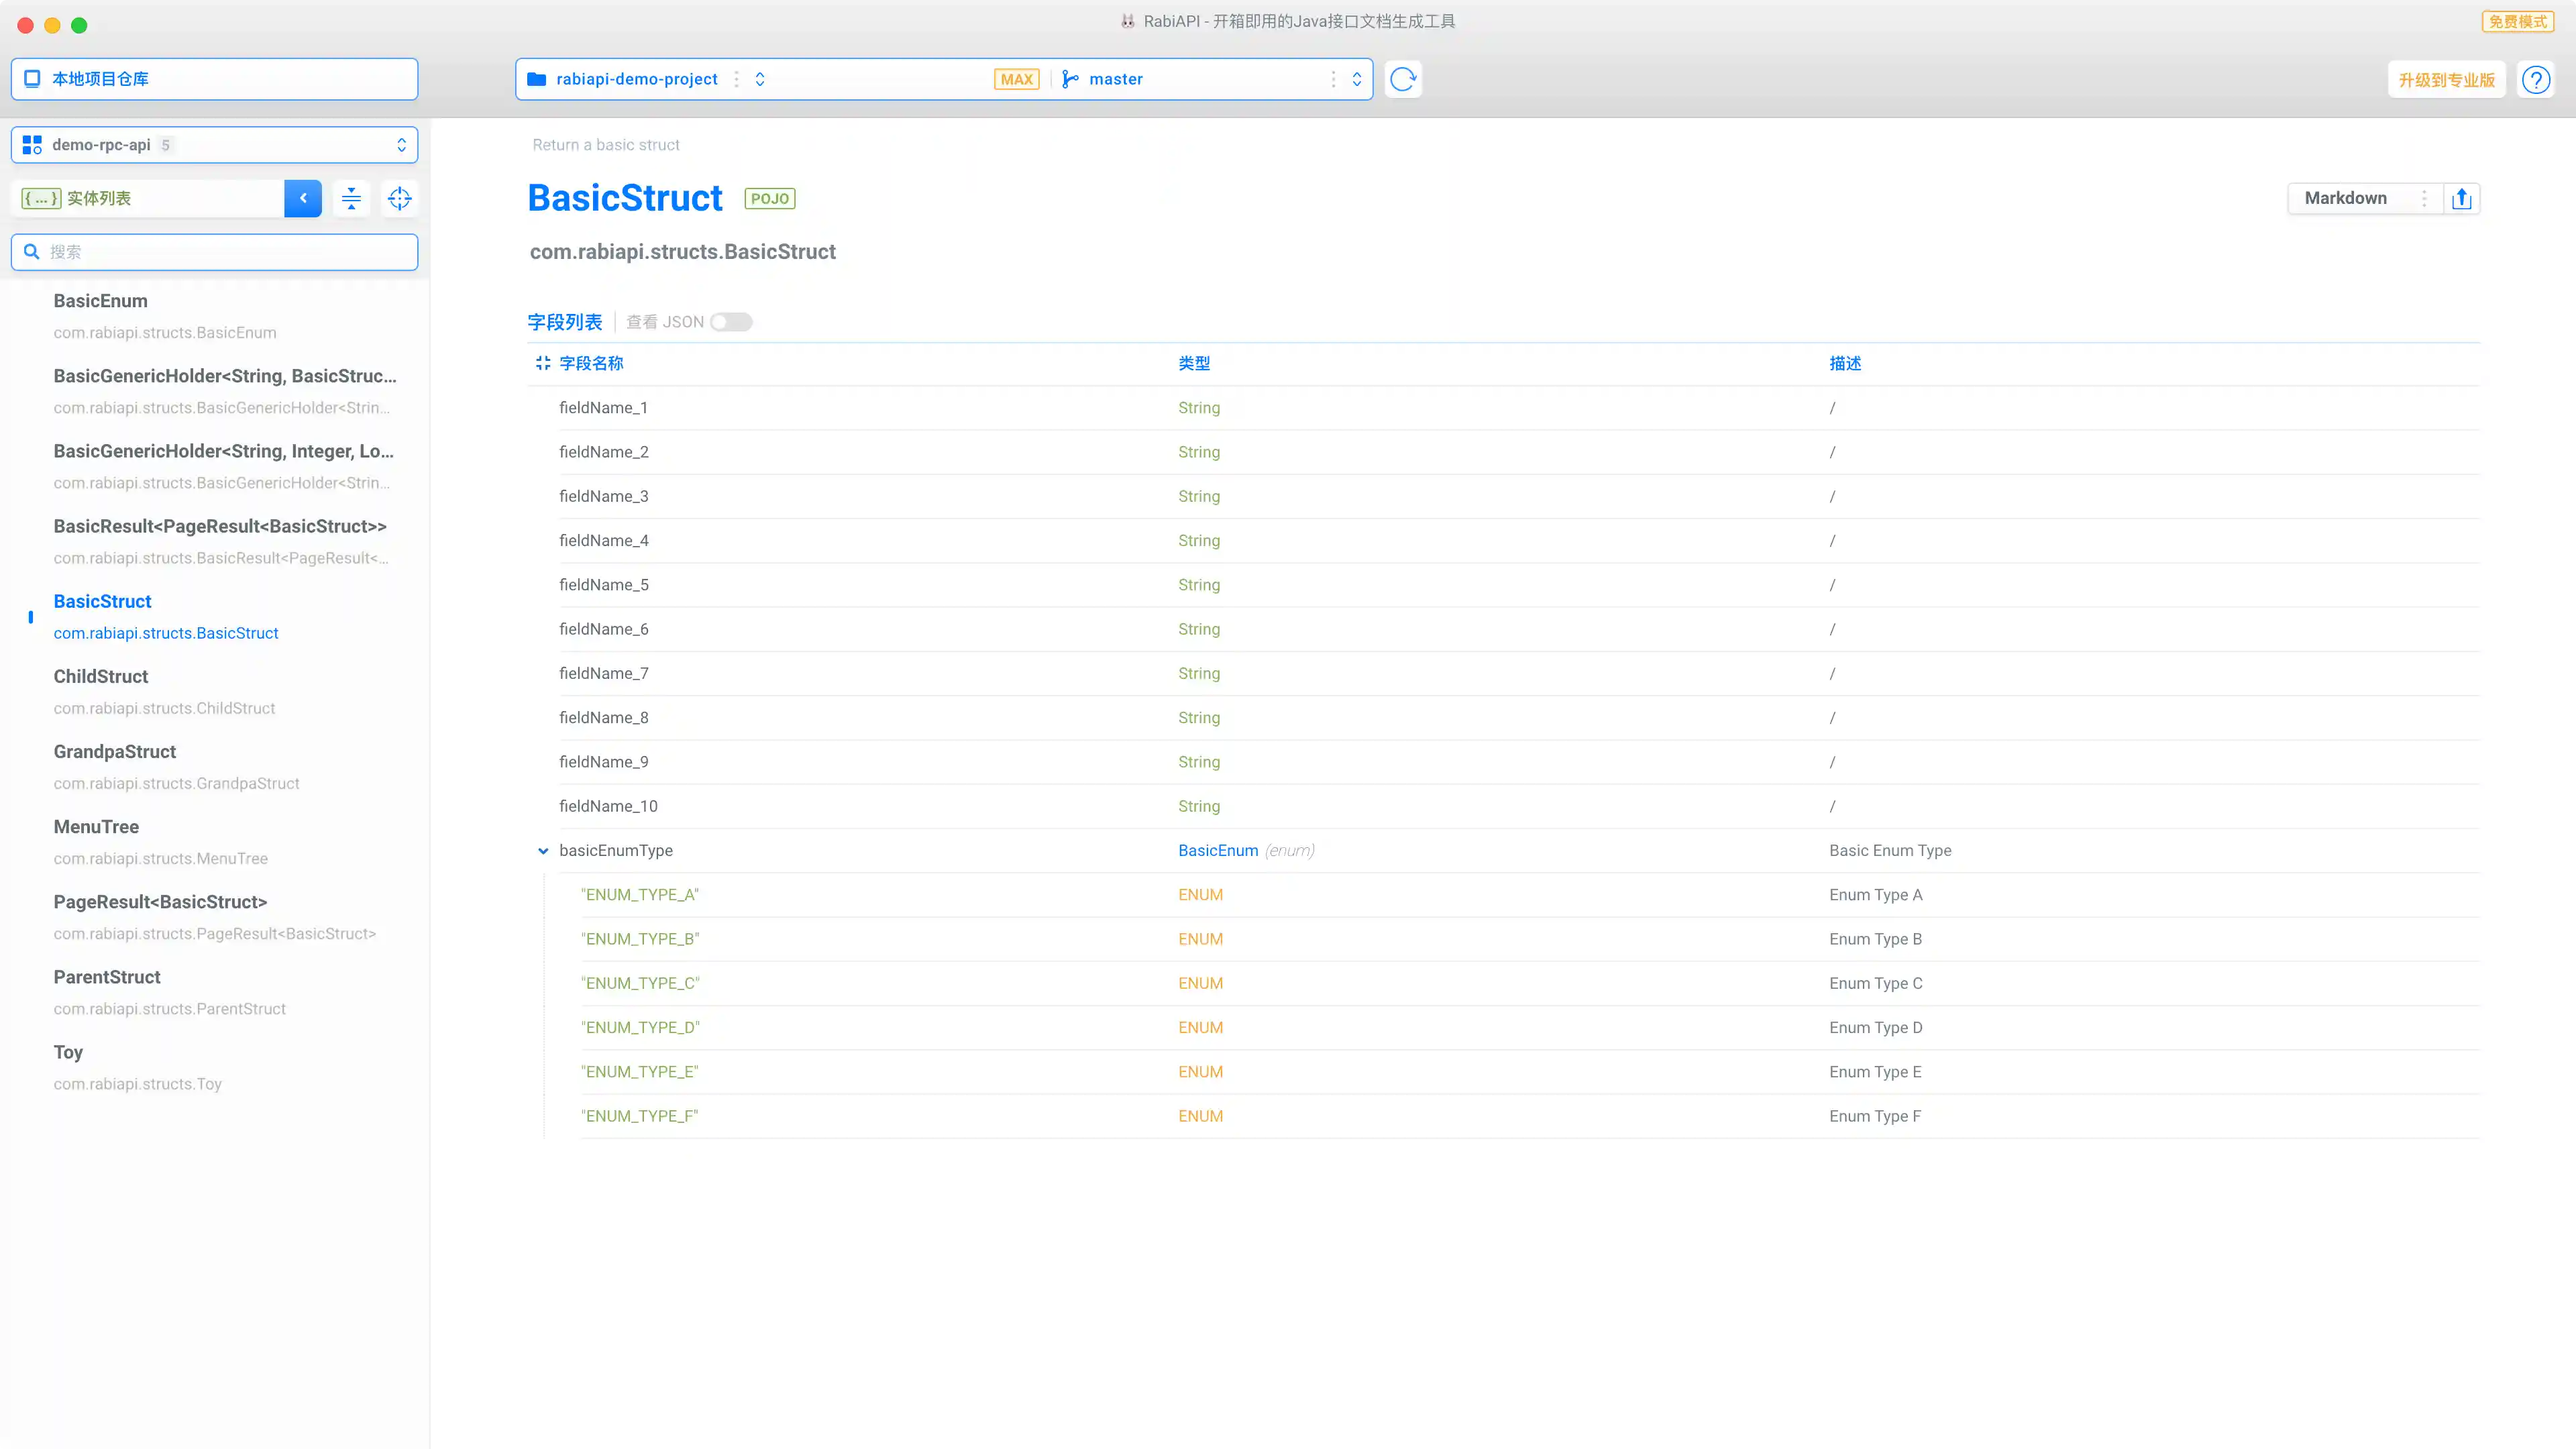The width and height of the screenshot is (2576, 1449).
Task: Open the BasicEnum type link
Action: tap(1217, 850)
